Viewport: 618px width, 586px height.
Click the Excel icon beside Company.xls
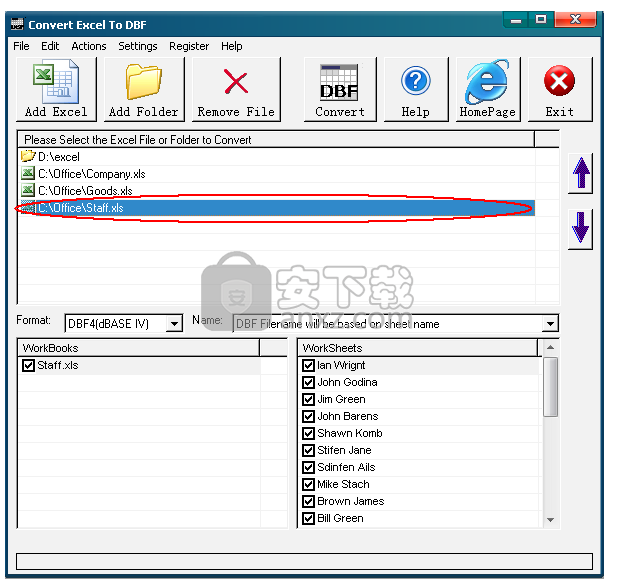pyautogui.click(x=28, y=173)
